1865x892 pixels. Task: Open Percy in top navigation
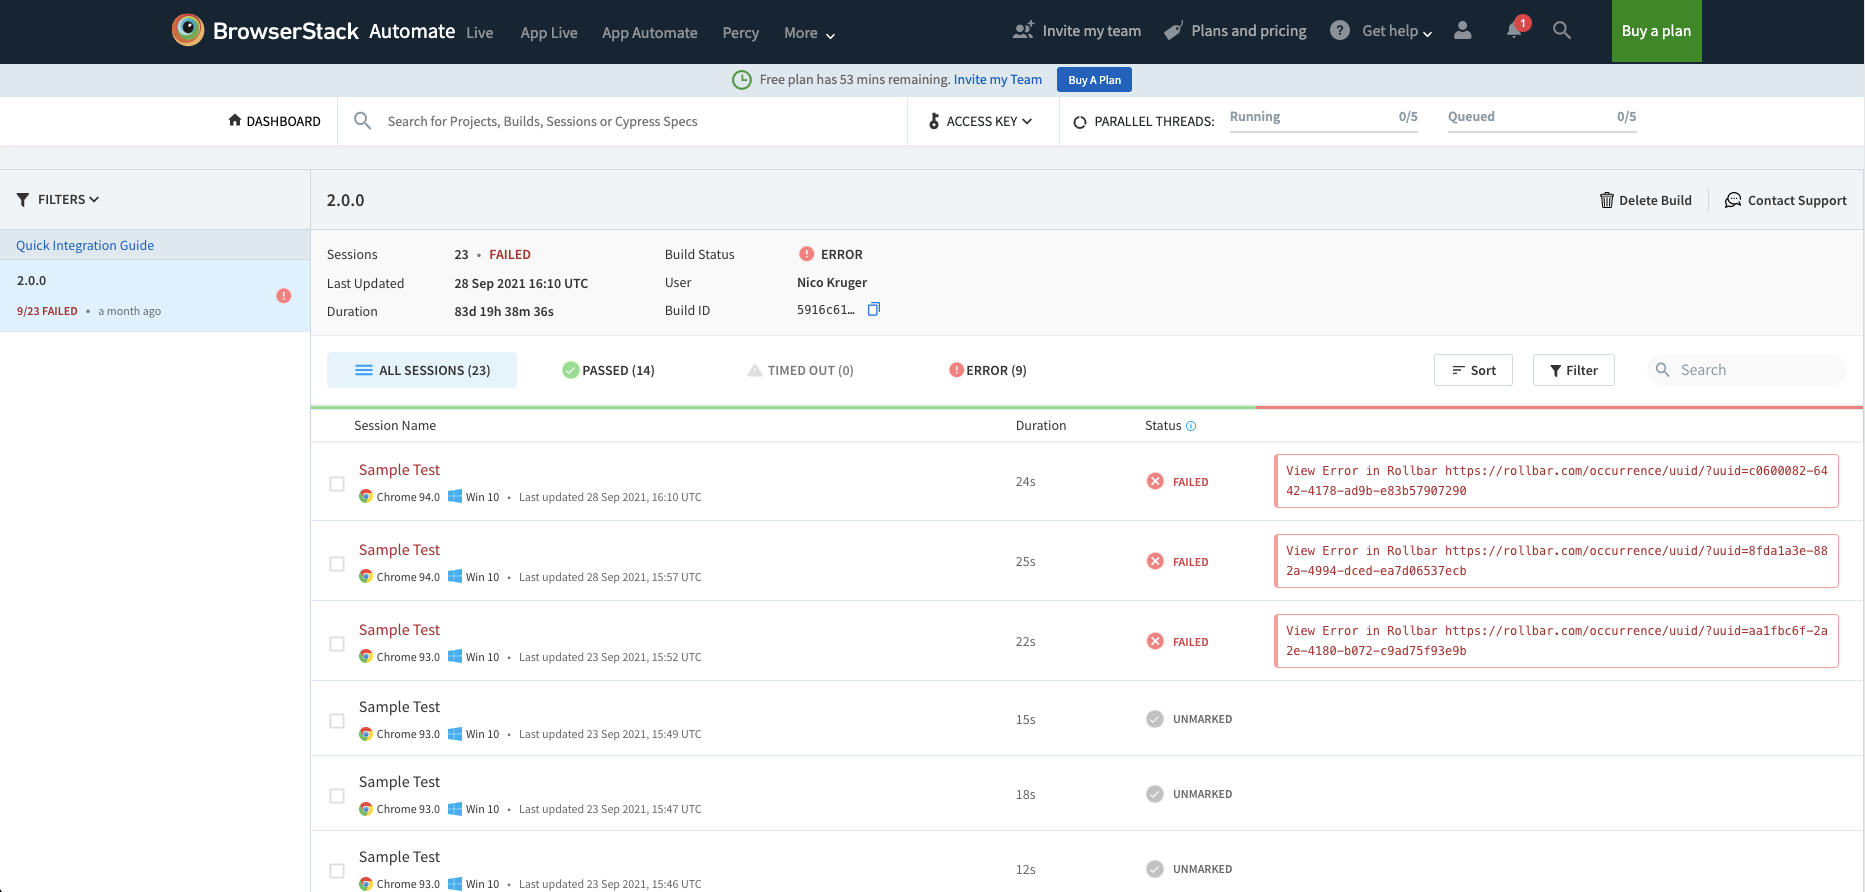coord(741,33)
